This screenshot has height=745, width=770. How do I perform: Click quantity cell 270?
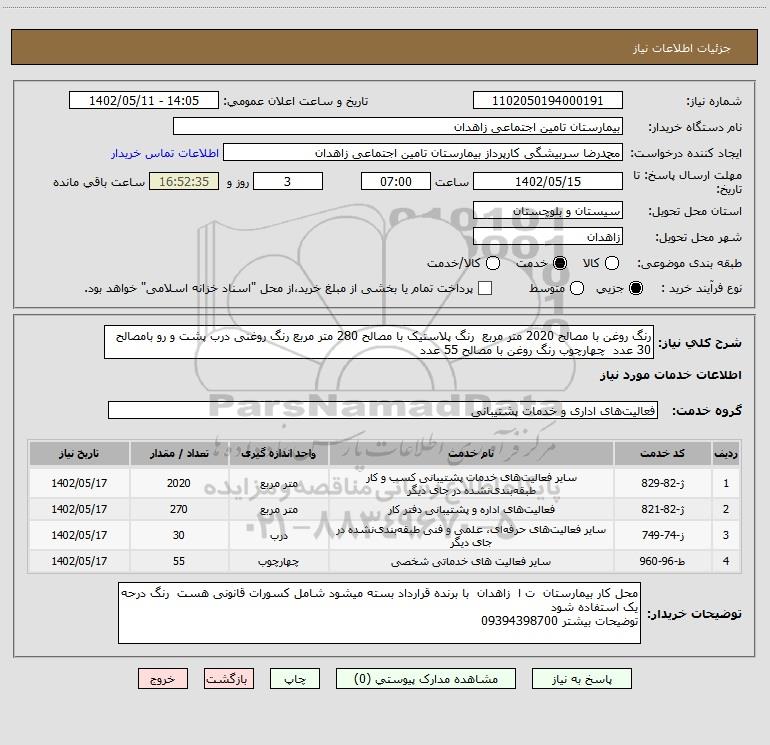(179, 509)
